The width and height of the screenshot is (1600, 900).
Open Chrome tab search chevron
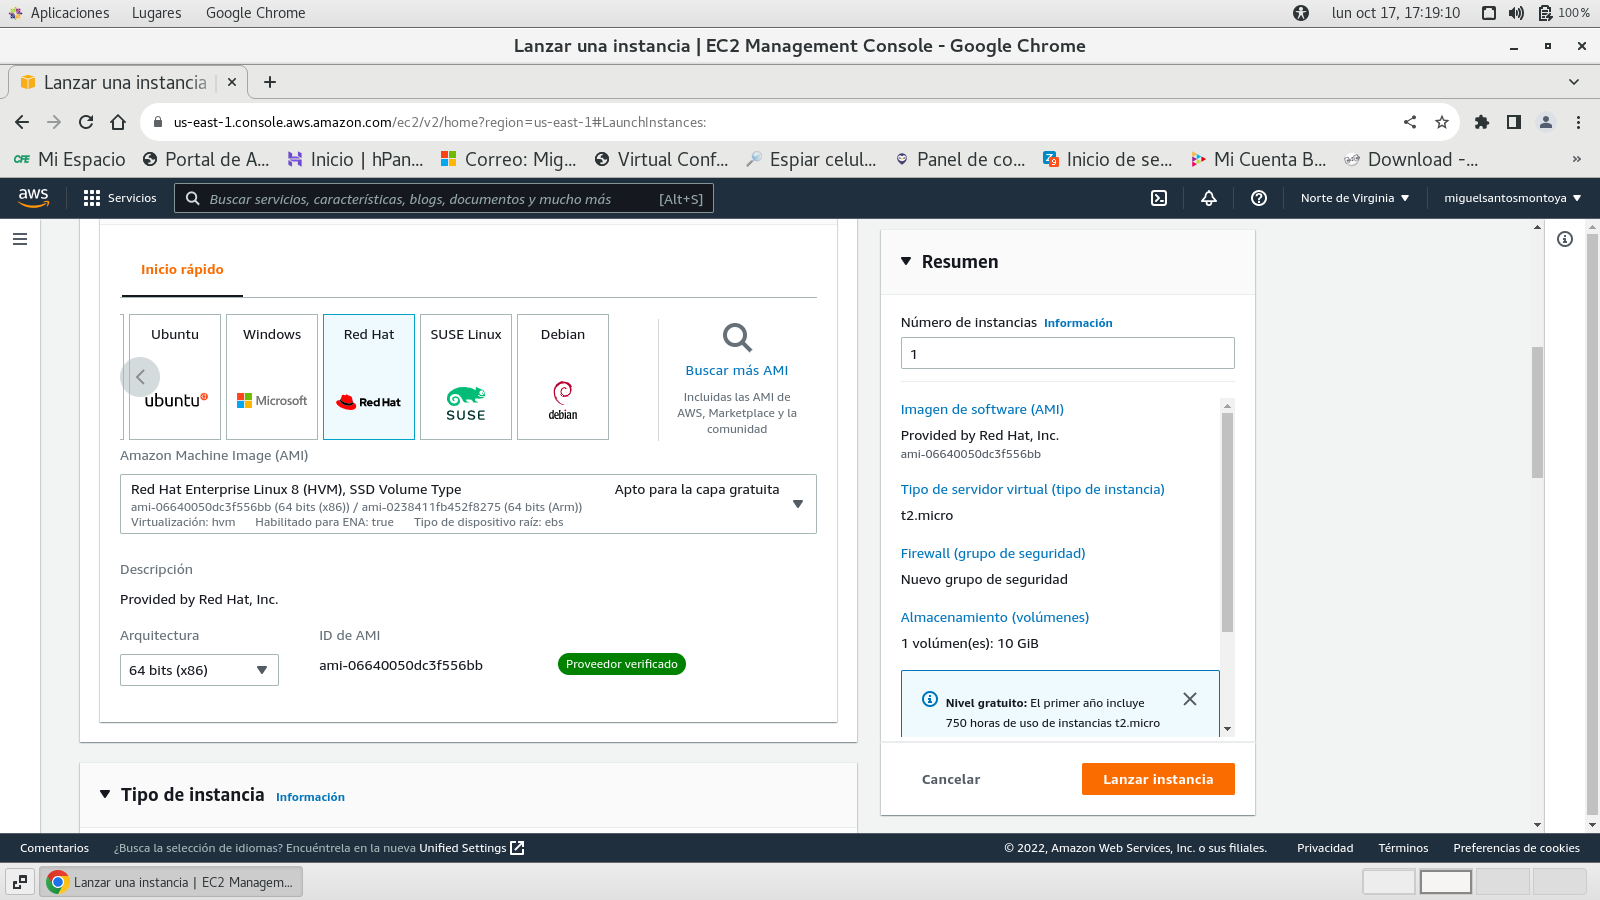pos(1574,82)
